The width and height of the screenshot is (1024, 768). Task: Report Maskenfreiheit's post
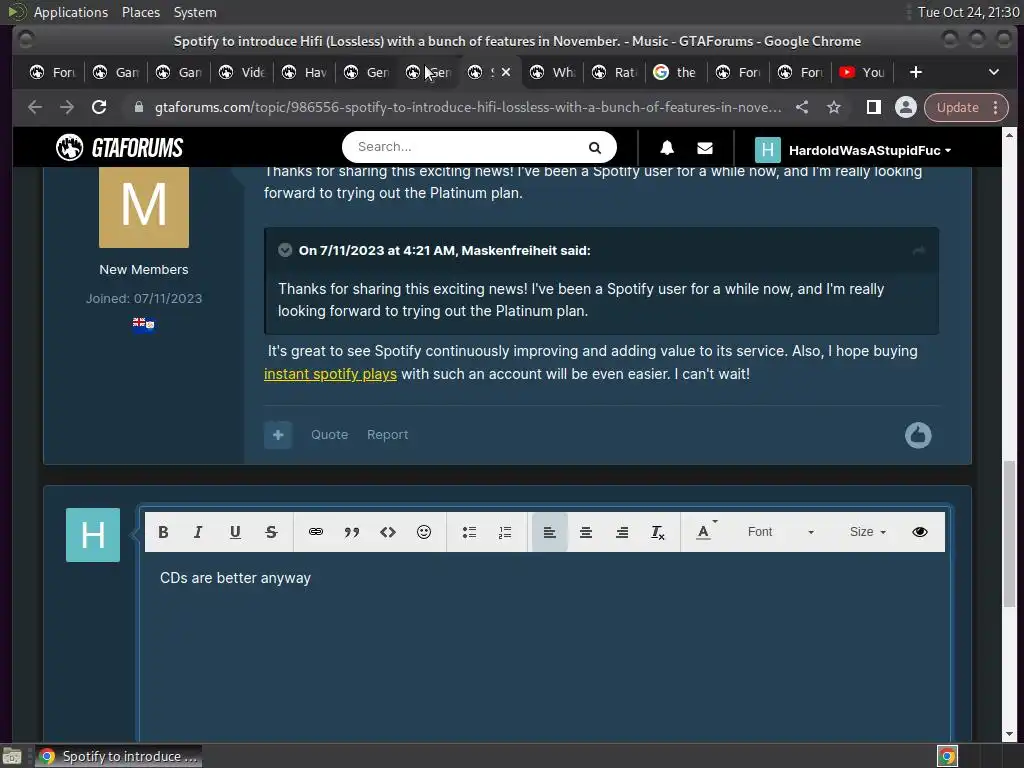tap(387, 435)
